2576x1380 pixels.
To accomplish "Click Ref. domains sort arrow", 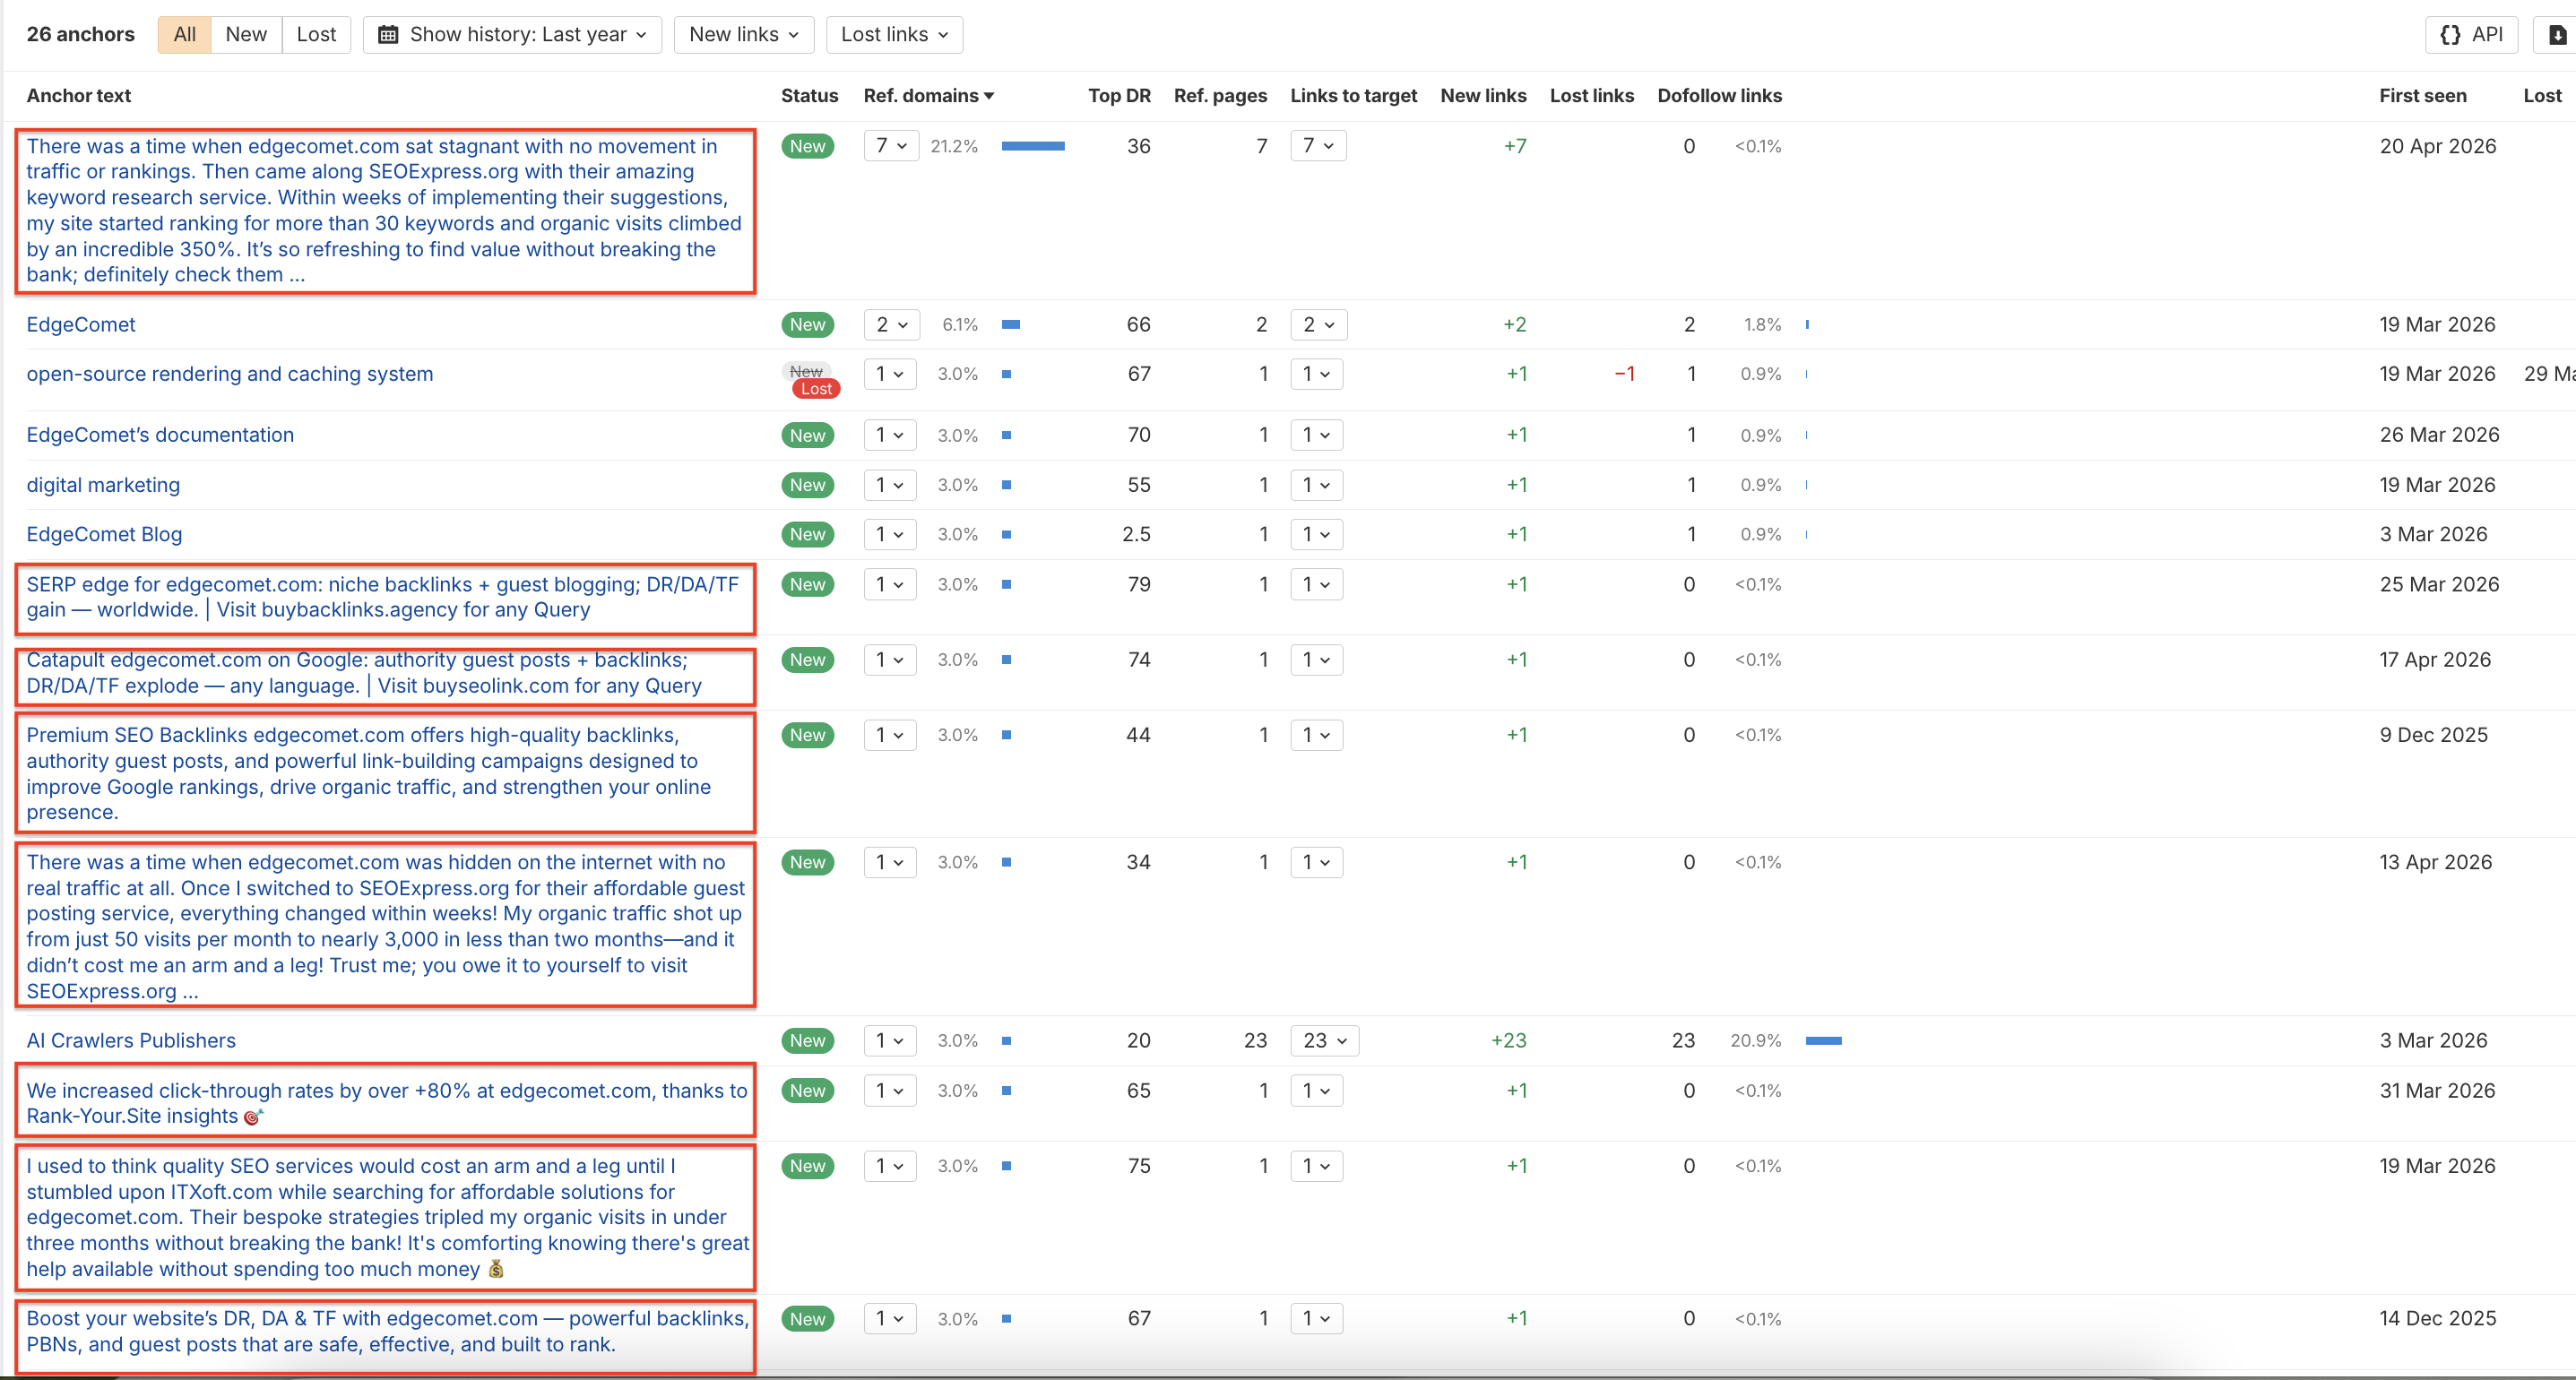I will click(x=989, y=96).
